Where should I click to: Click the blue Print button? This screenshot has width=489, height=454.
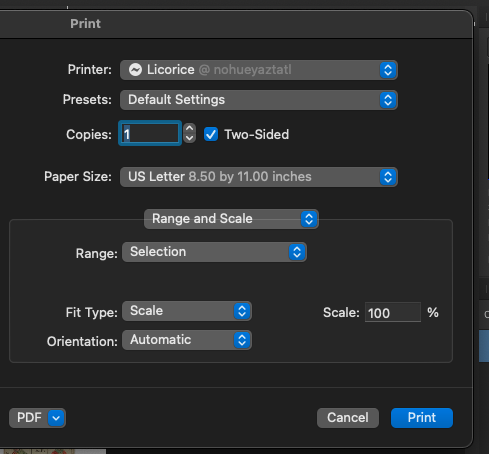click(422, 418)
